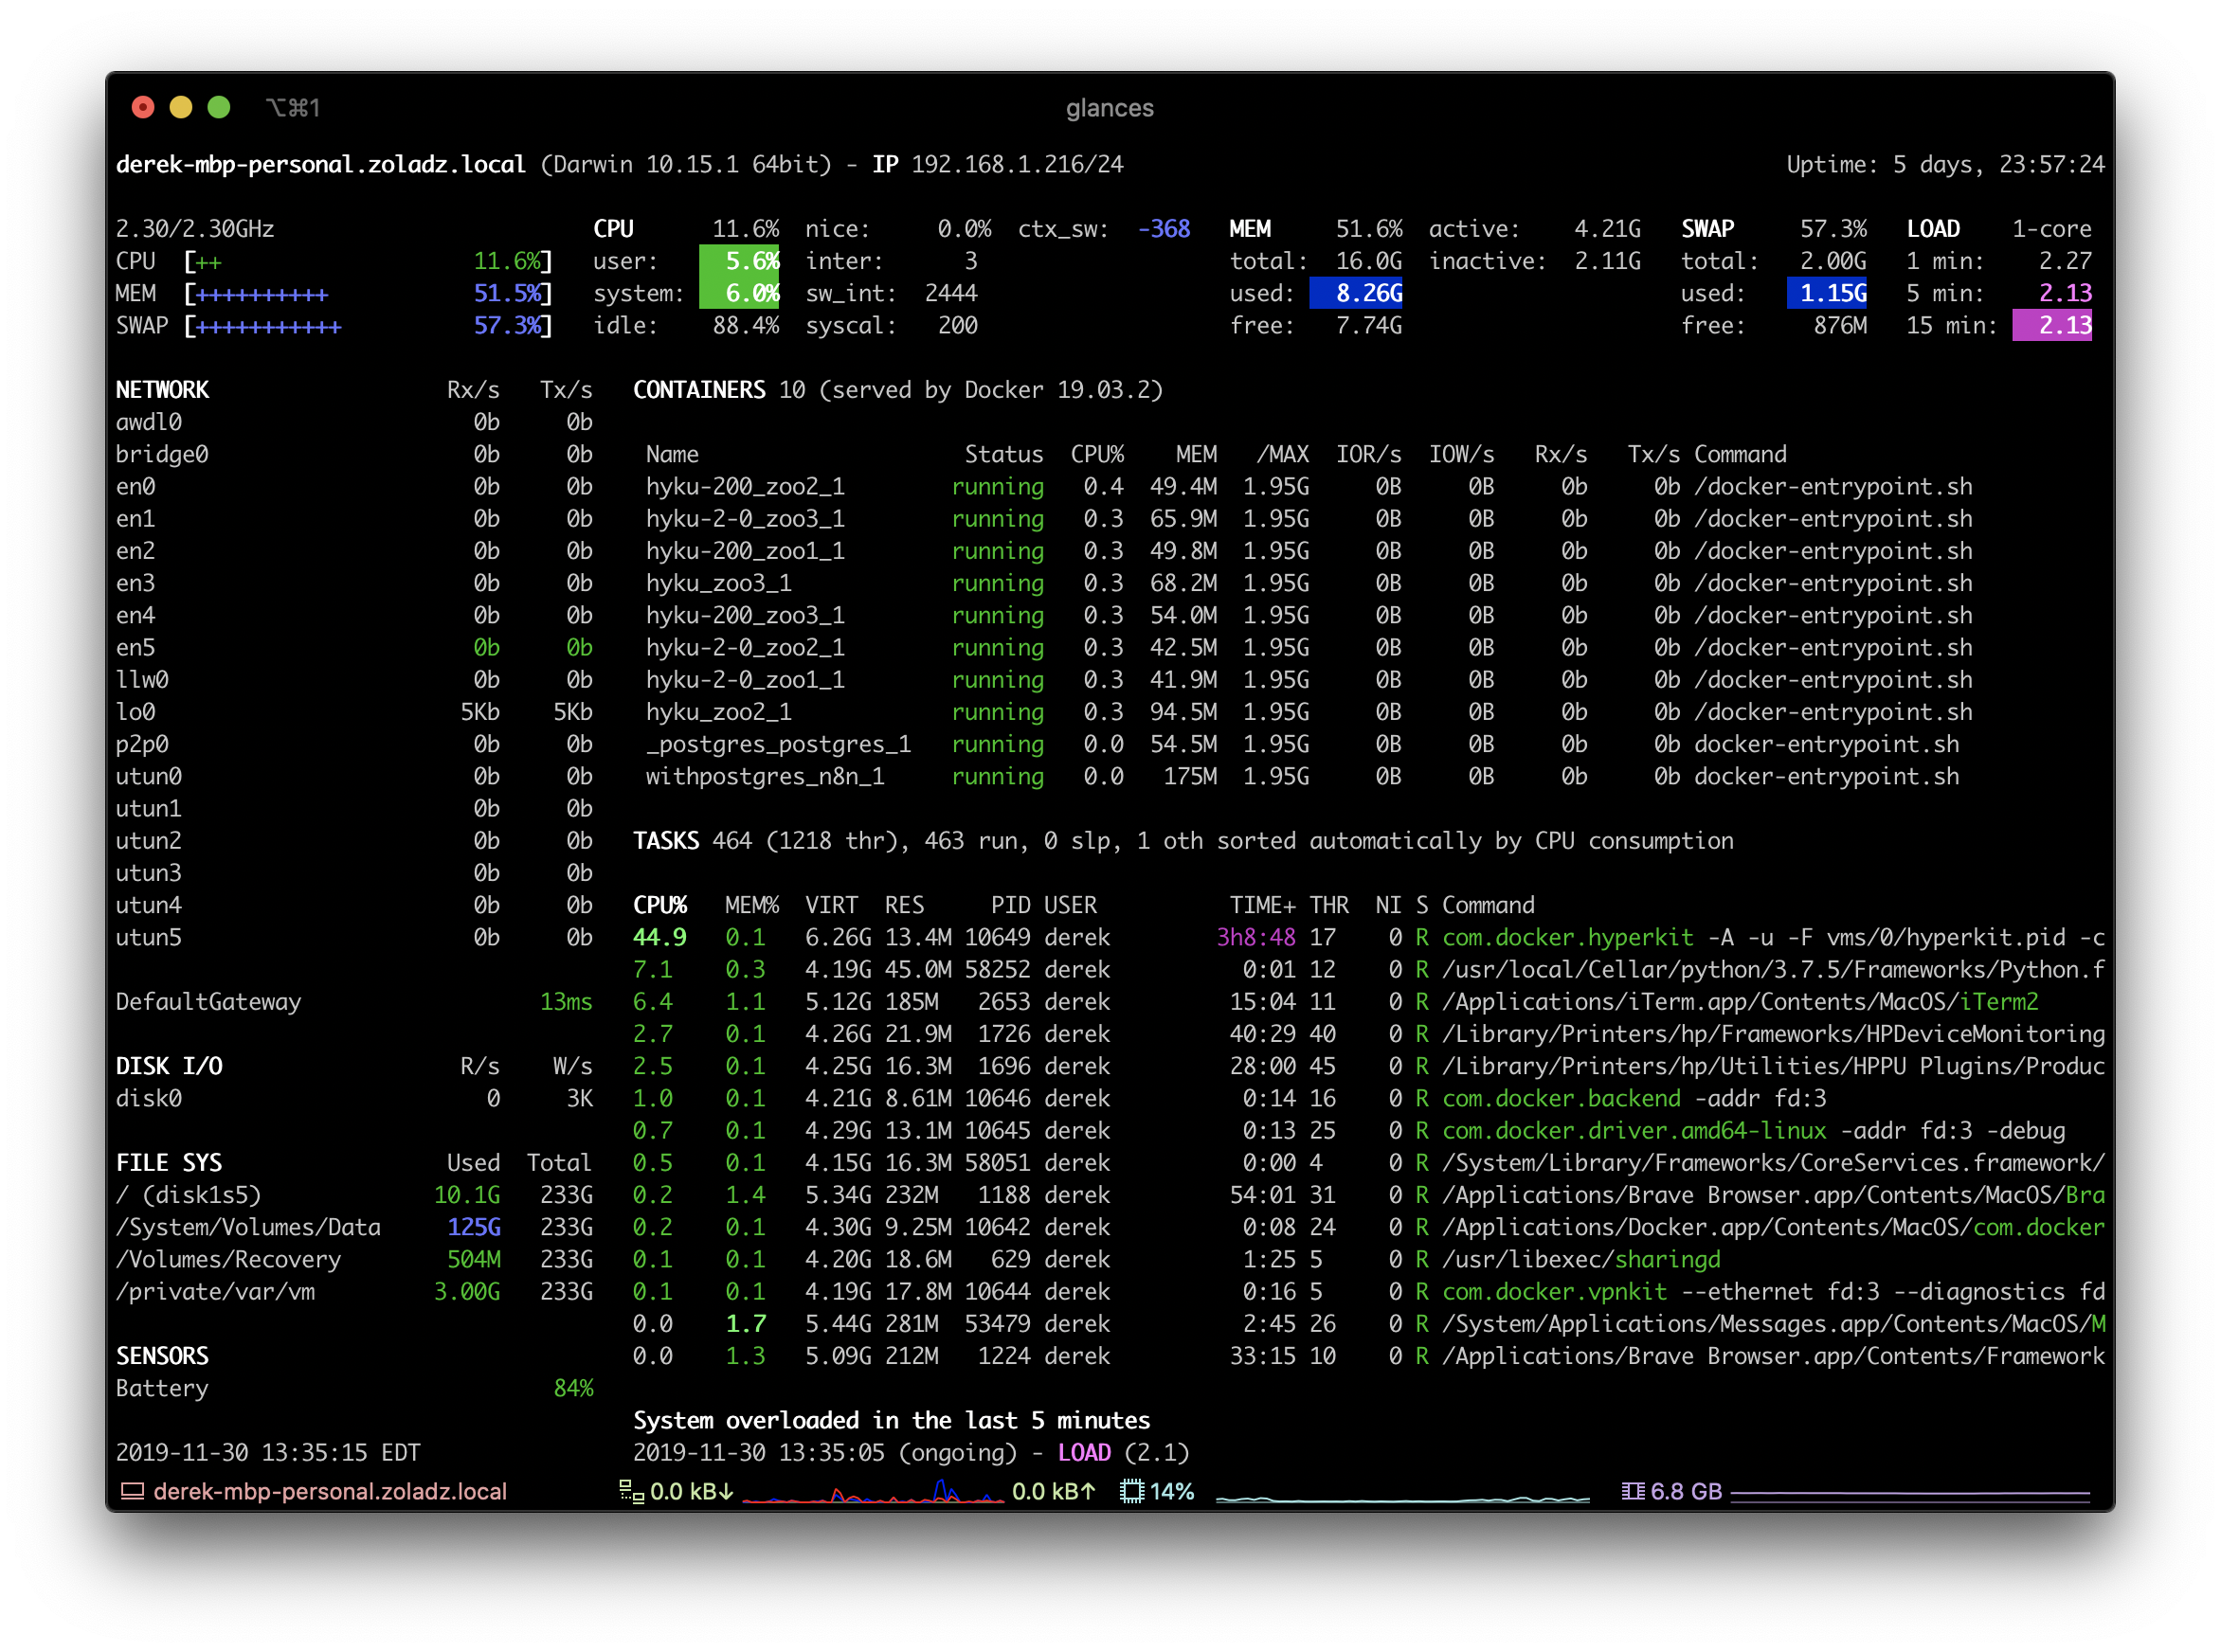Click the PID 53479 Messages.app process row

tap(1369, 1324)
